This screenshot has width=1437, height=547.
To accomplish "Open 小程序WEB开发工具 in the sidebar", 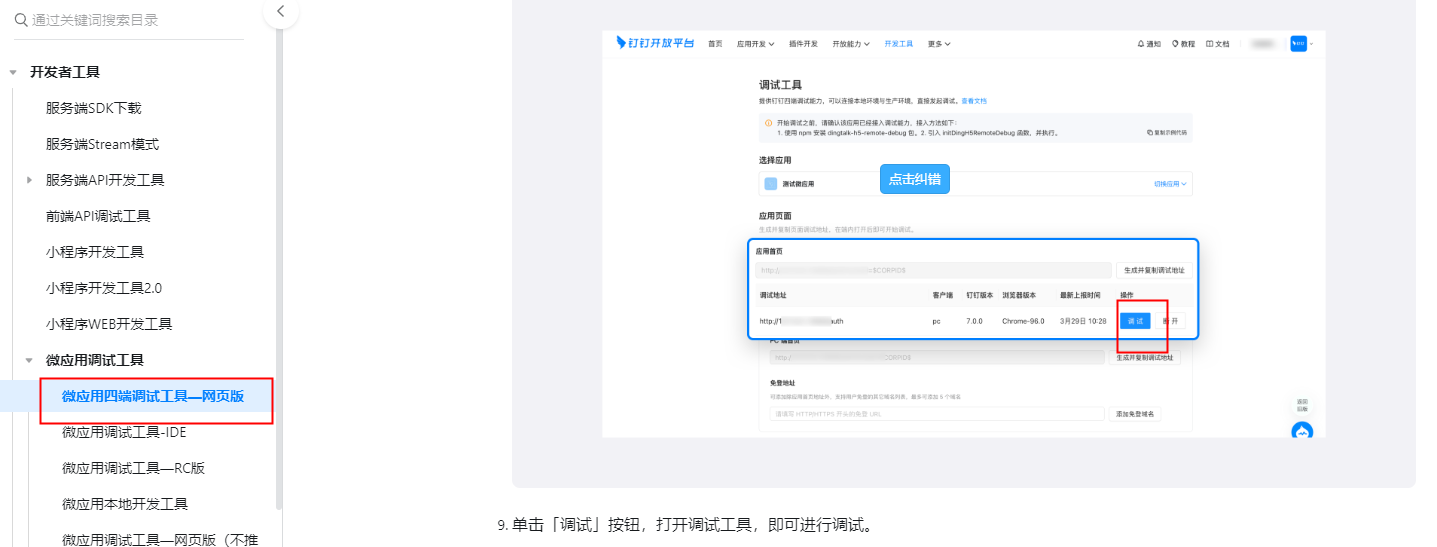I will coord(109,324).
